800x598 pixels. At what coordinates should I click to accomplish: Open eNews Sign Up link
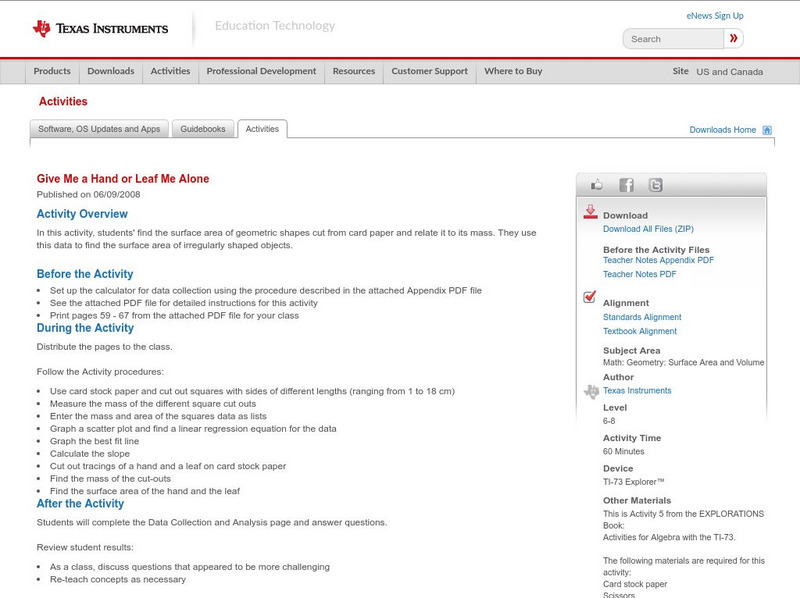tap(715, 16)
